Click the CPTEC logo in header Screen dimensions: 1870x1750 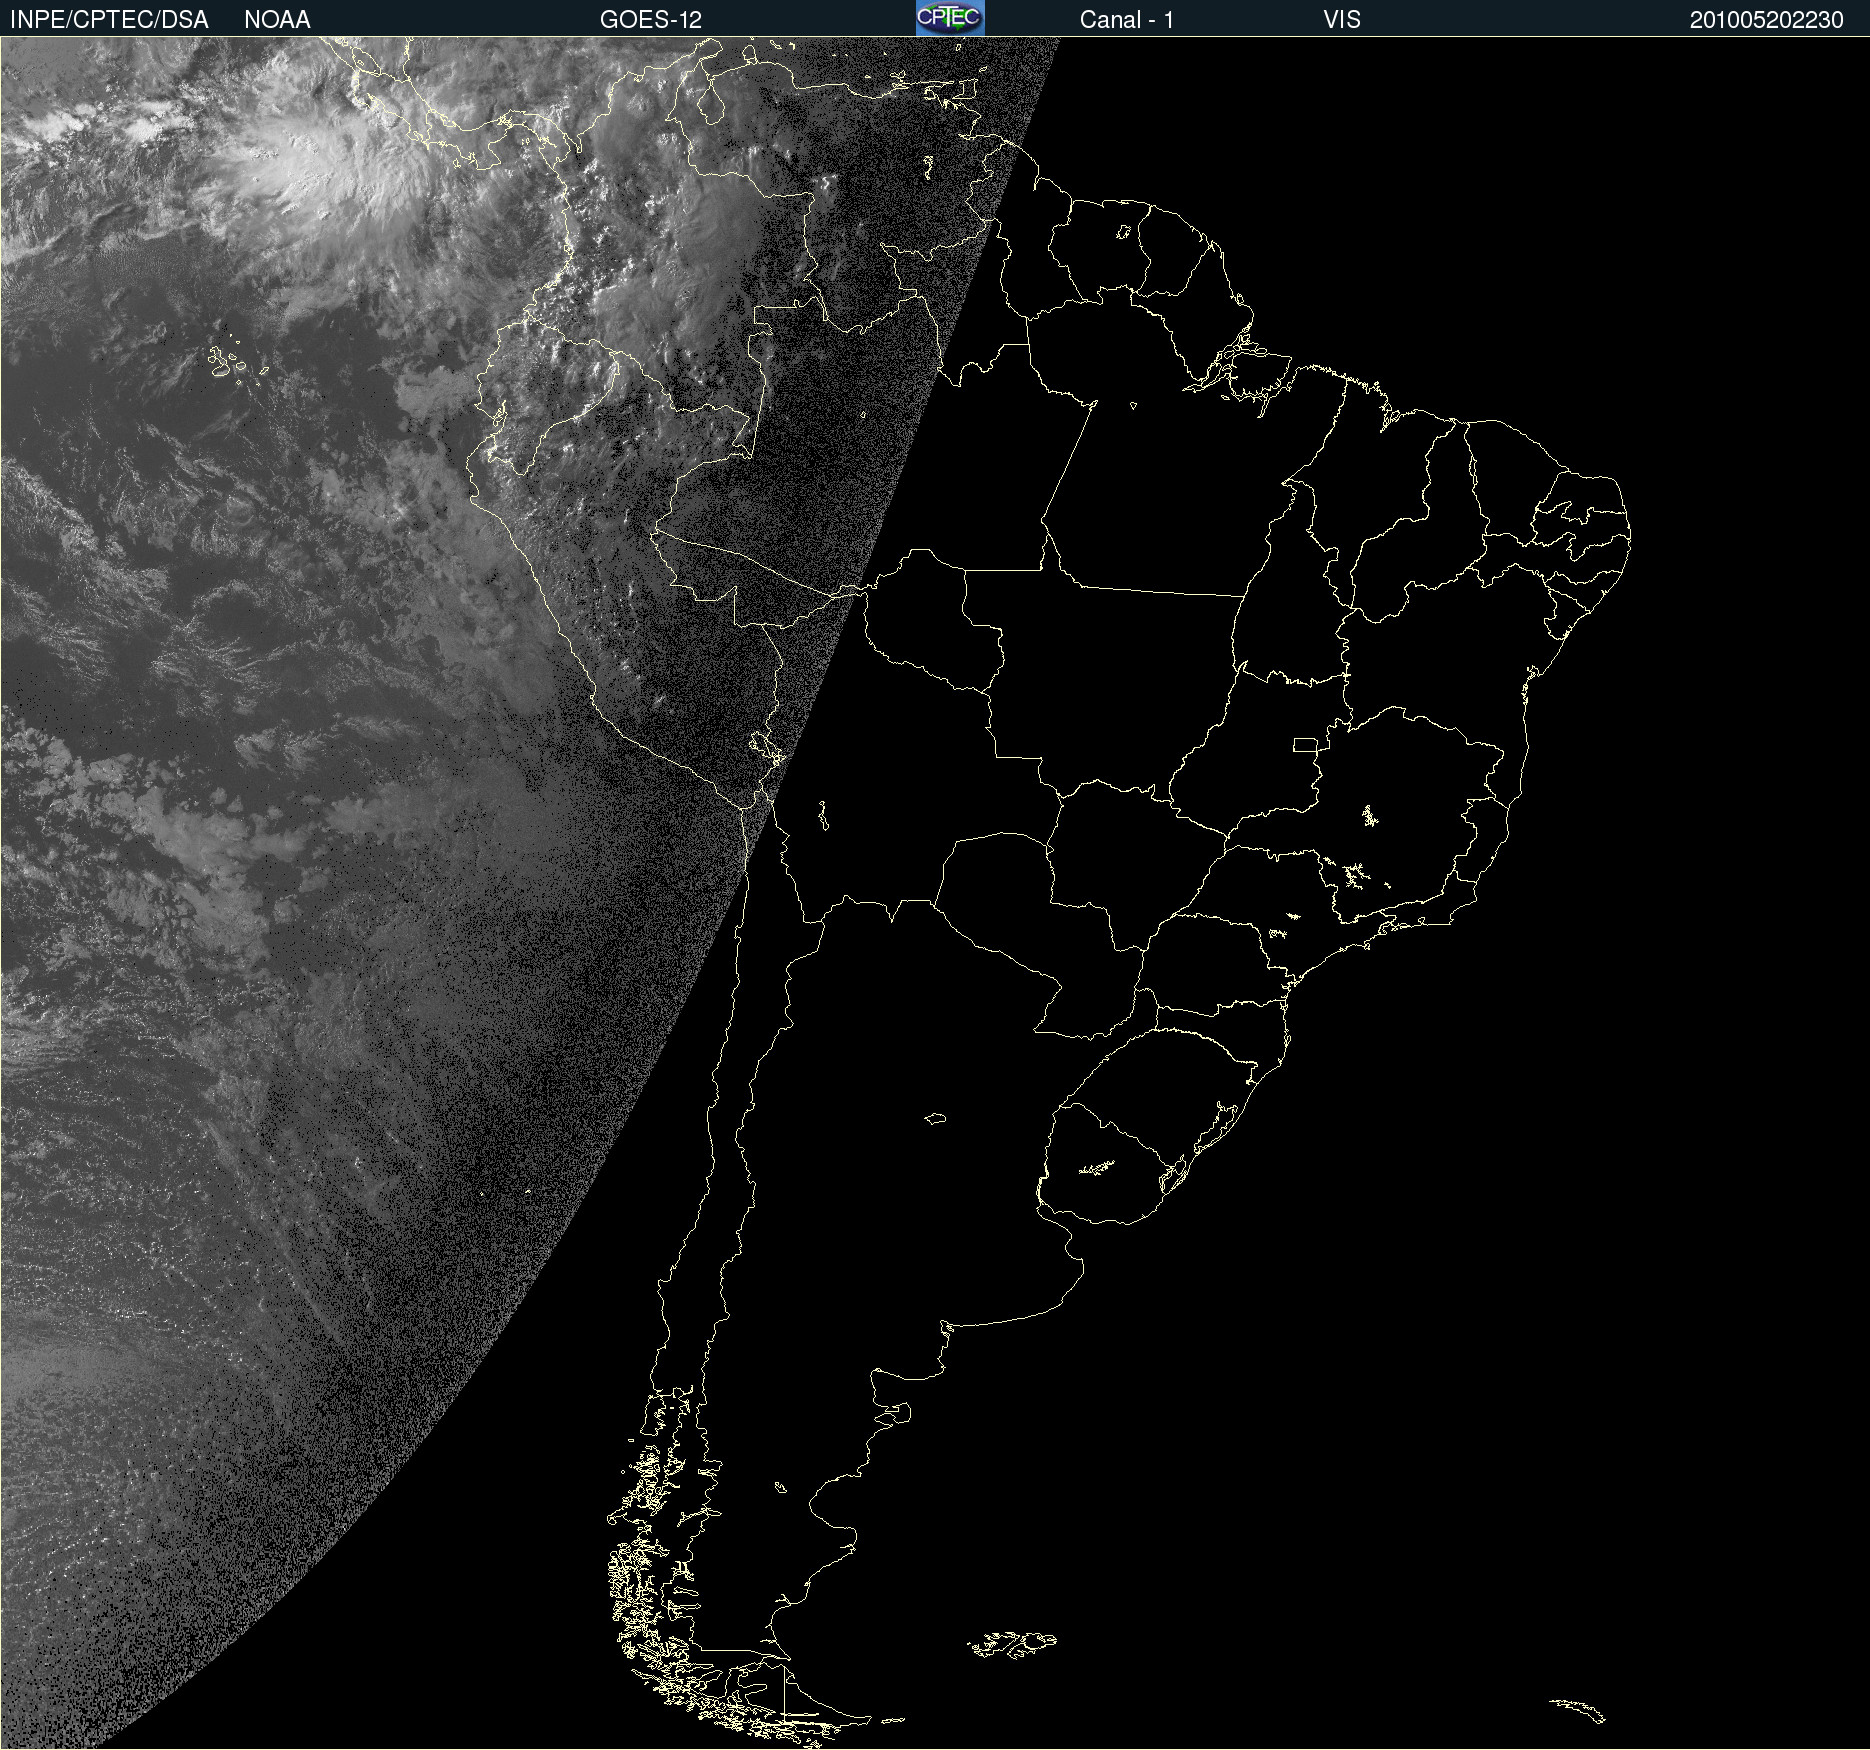(x=950, y=18)
